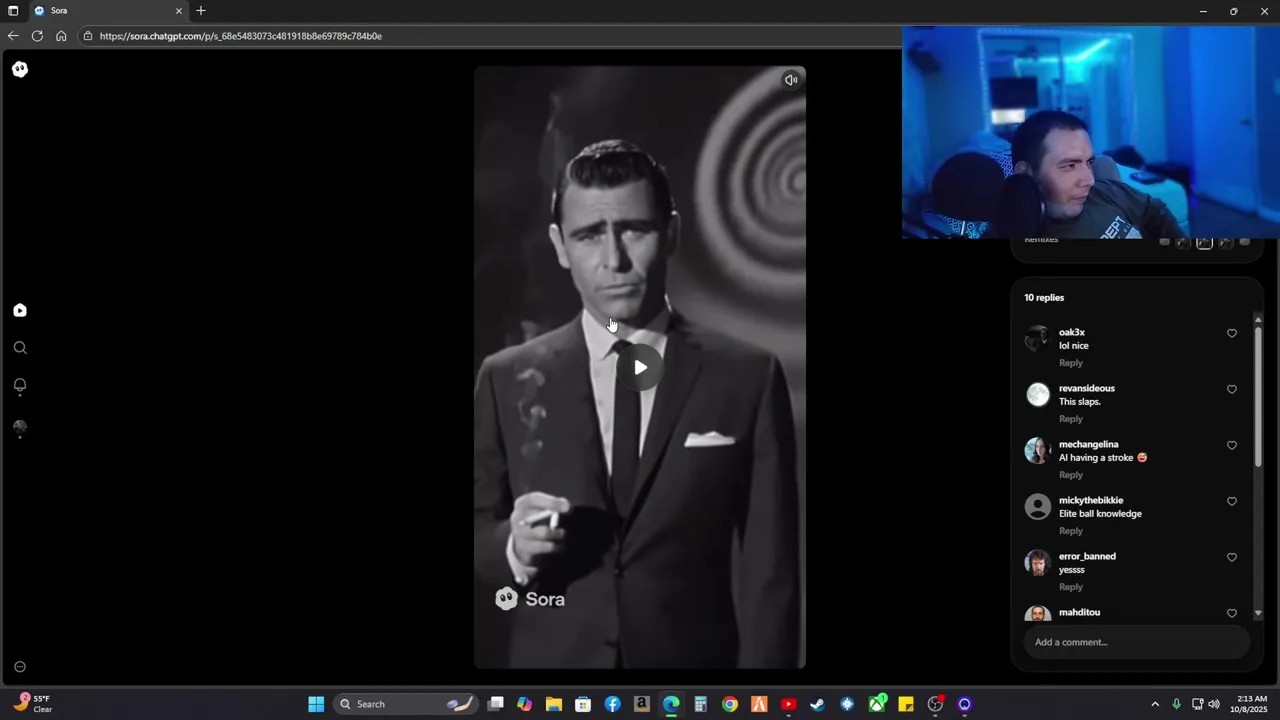Open the Sora sidebar home feed icon
The height and width of the screenshot is (720, 1280).
pos(20,310)
